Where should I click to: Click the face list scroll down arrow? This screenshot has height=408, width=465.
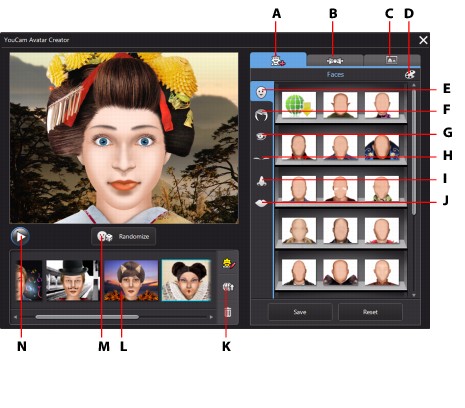click(x=414, y=295)
